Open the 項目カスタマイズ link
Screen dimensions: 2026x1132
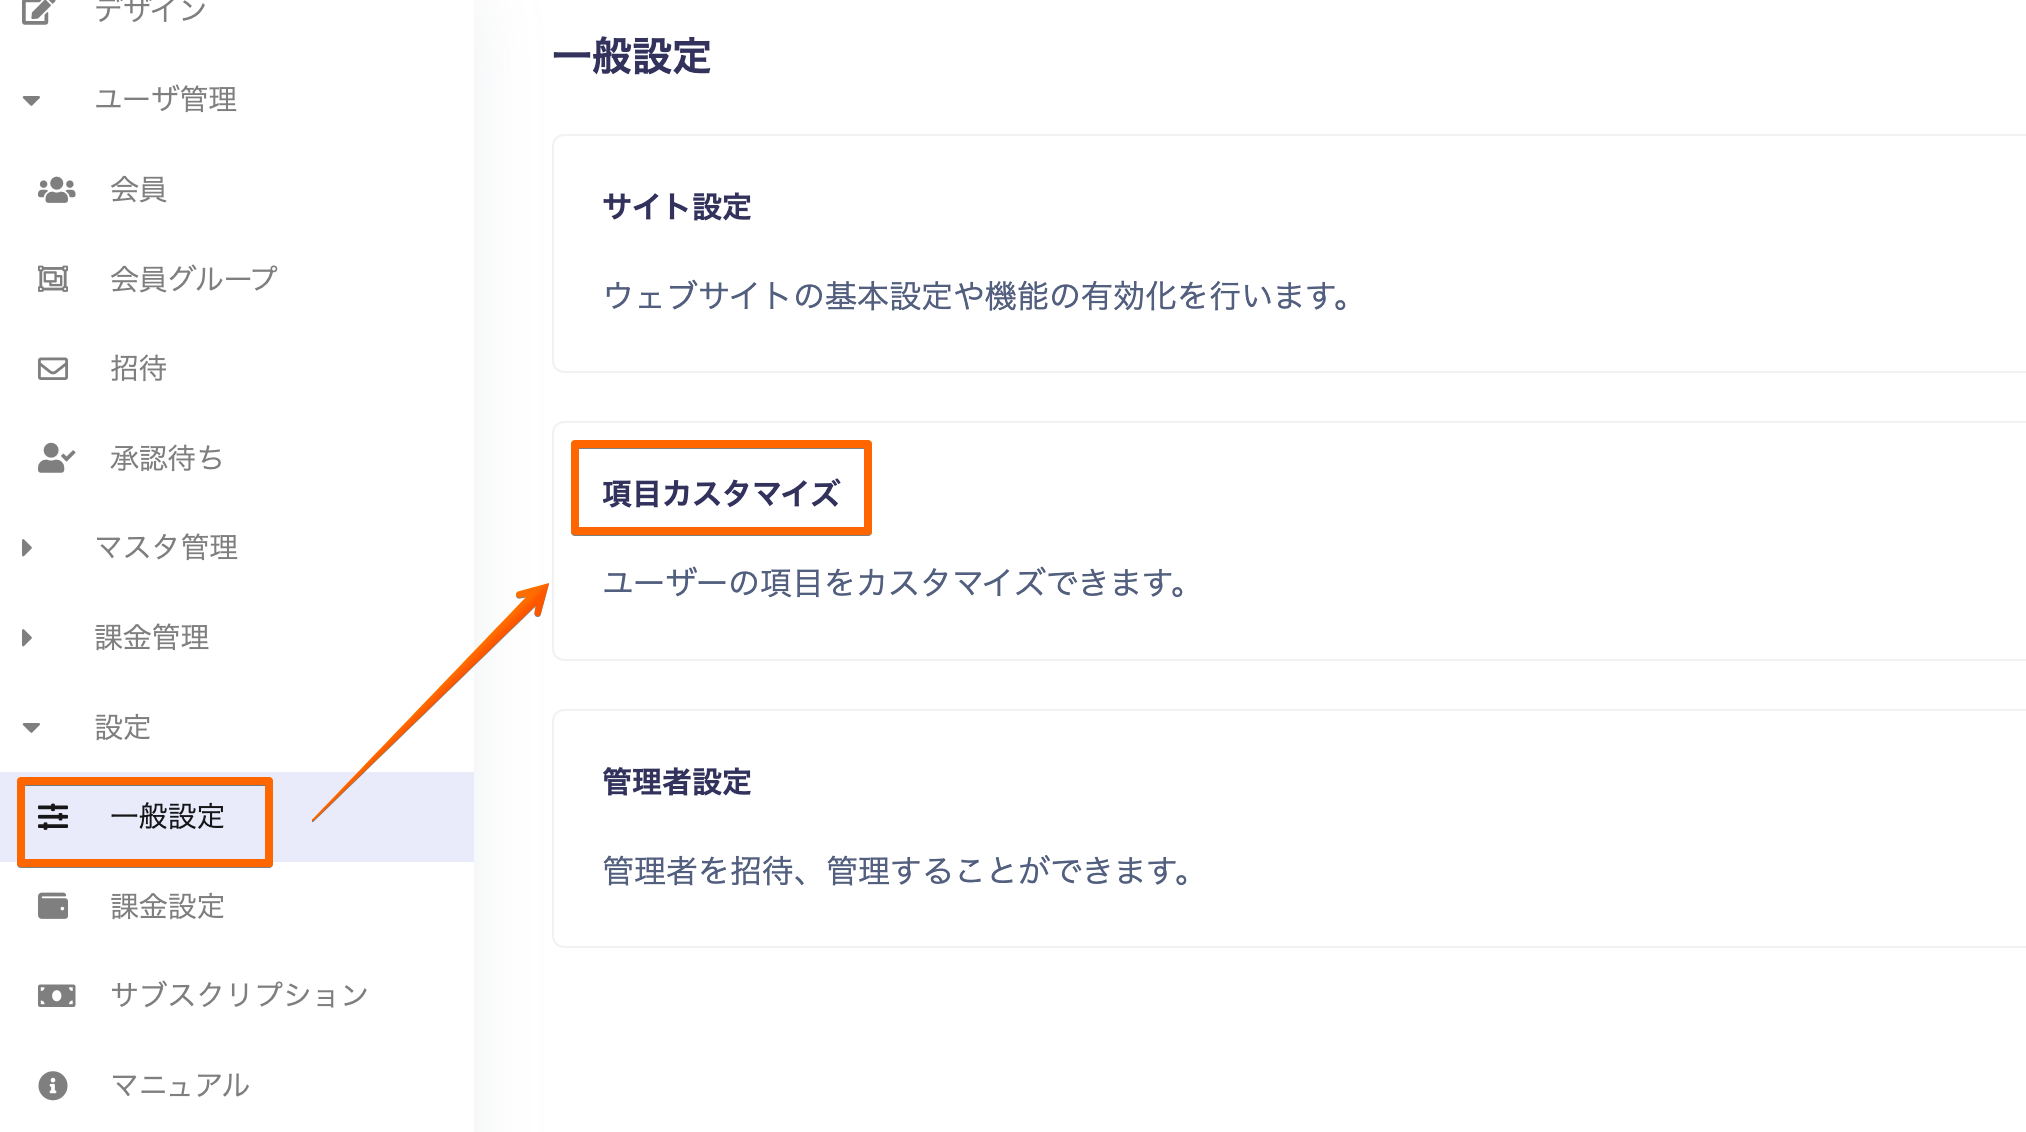[720, 493]
